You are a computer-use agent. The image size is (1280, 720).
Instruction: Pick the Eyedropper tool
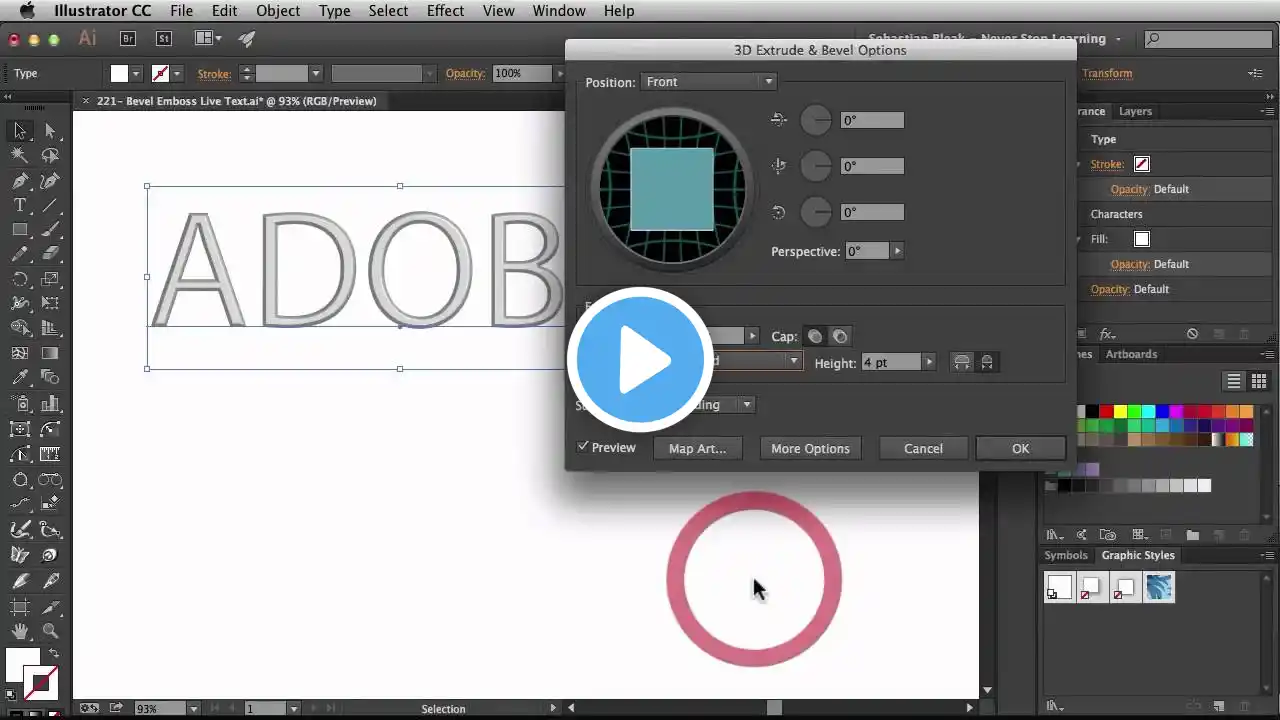tap(19, 378)
